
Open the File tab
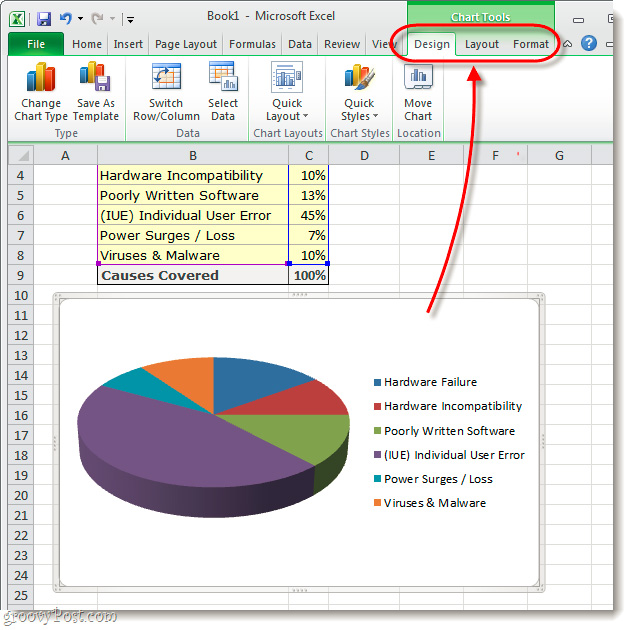tap(36, 44)
